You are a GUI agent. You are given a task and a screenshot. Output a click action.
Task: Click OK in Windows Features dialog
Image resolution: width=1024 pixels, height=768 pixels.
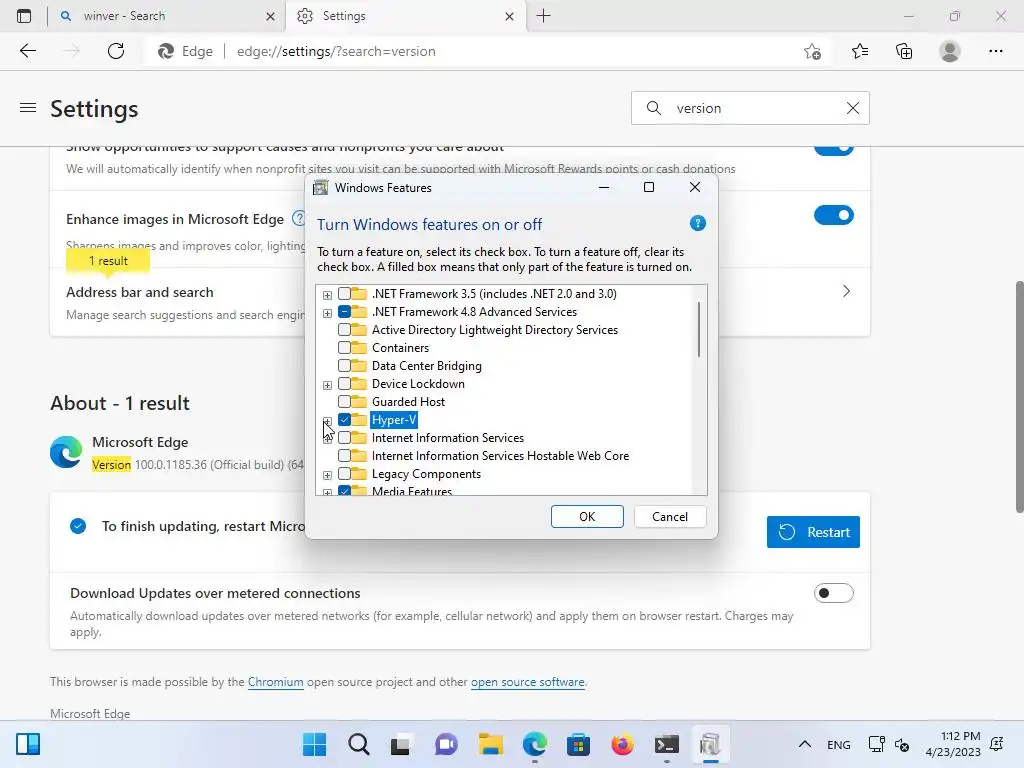click(x=587, y=517)
